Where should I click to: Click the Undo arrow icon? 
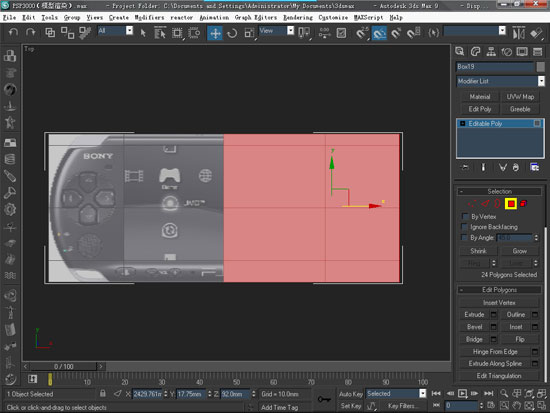point(13,33)
